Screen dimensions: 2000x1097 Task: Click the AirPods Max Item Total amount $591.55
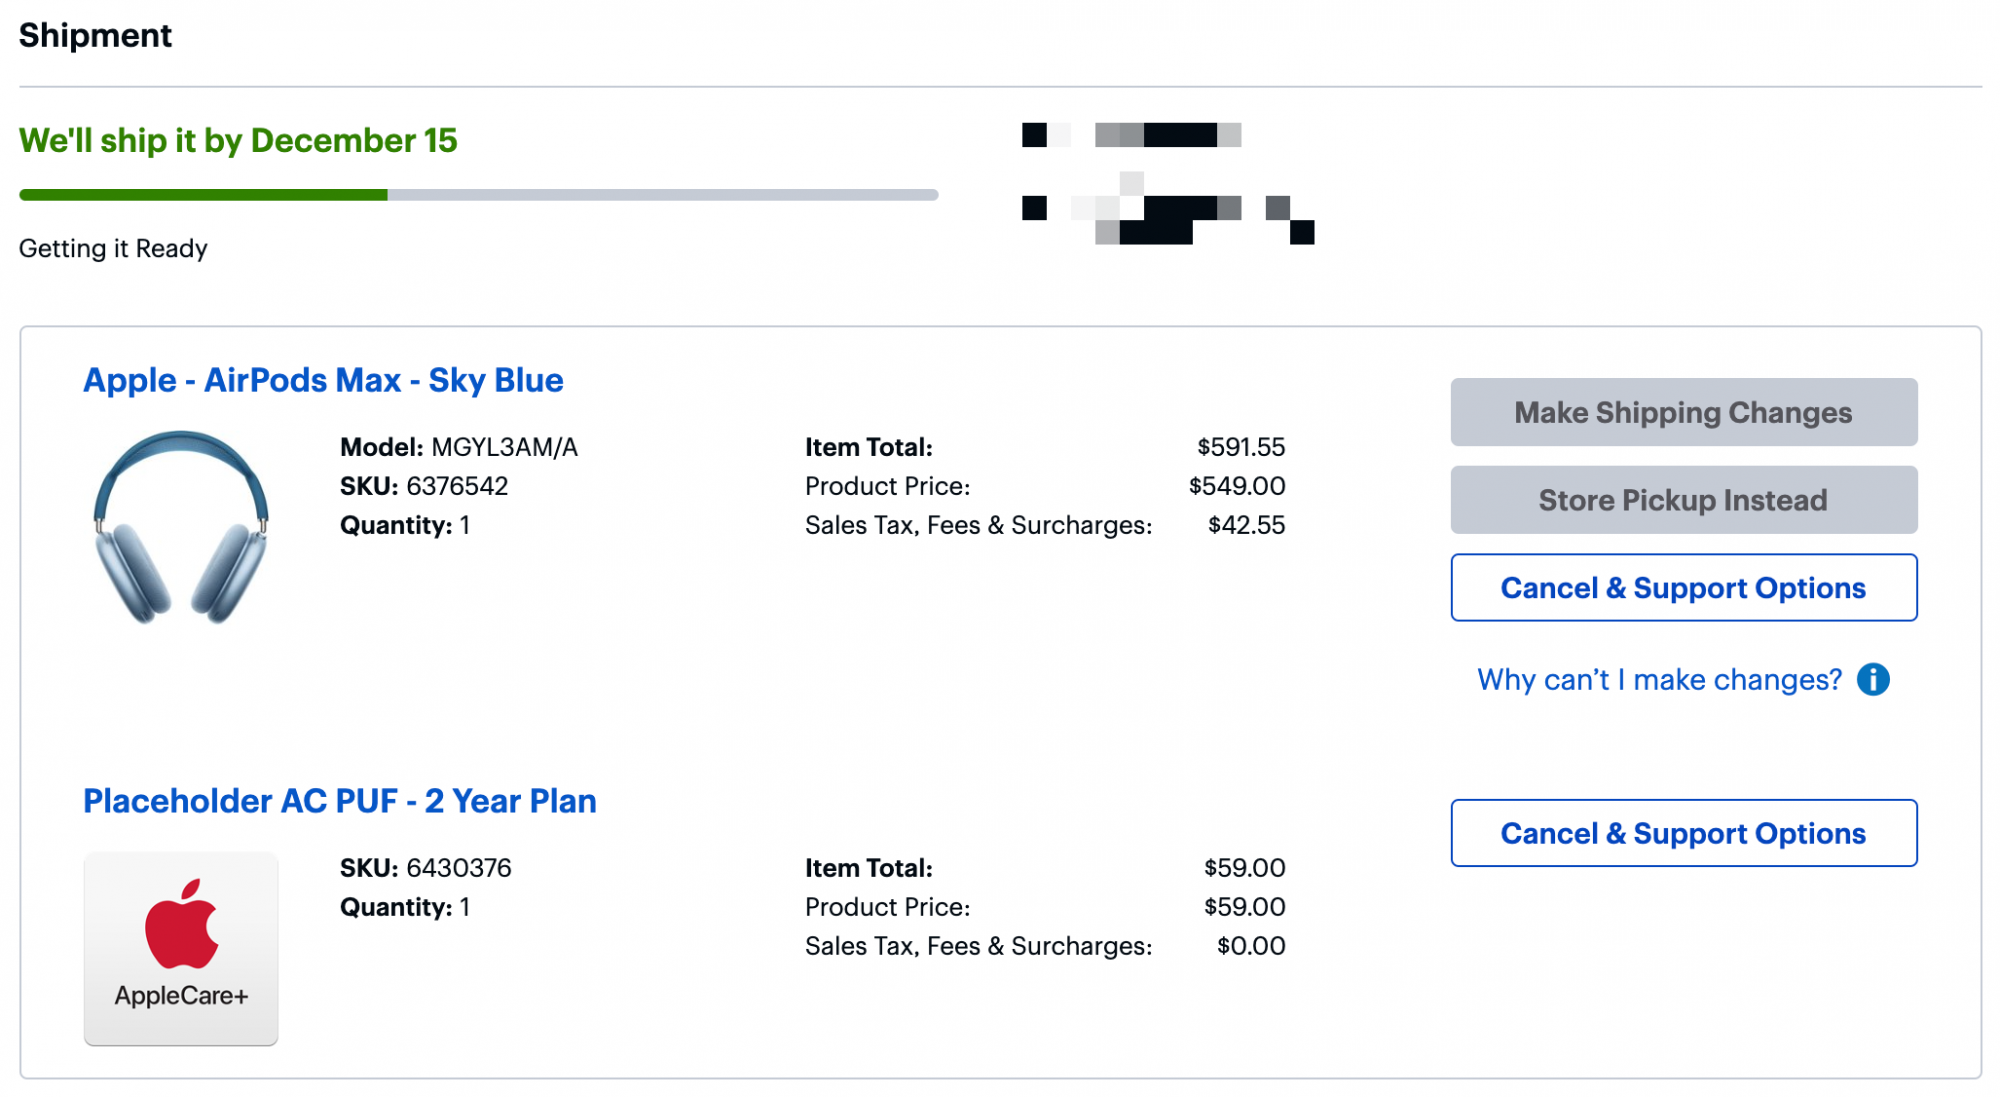pyautogui.click(x=1241, y=447)
